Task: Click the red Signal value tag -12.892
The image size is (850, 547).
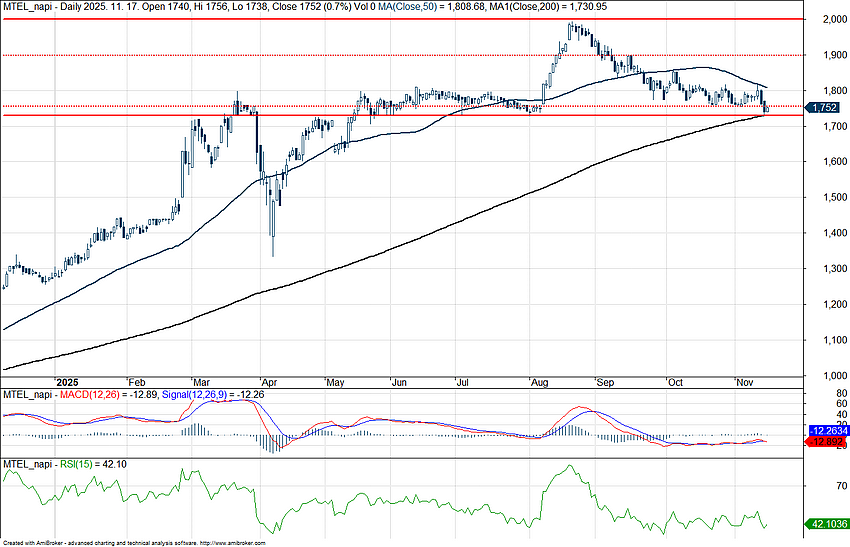Action: point(826,442)
